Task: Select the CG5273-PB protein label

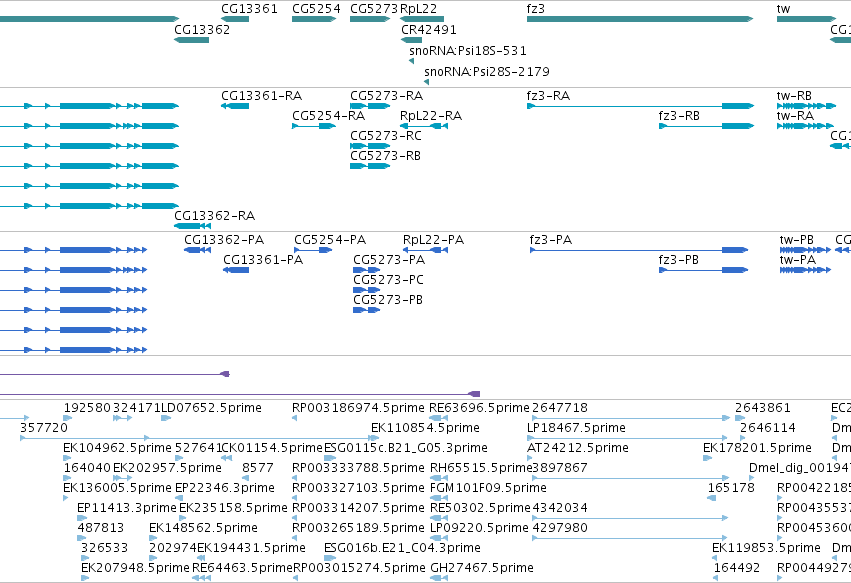Action: [x=388, y=300]
